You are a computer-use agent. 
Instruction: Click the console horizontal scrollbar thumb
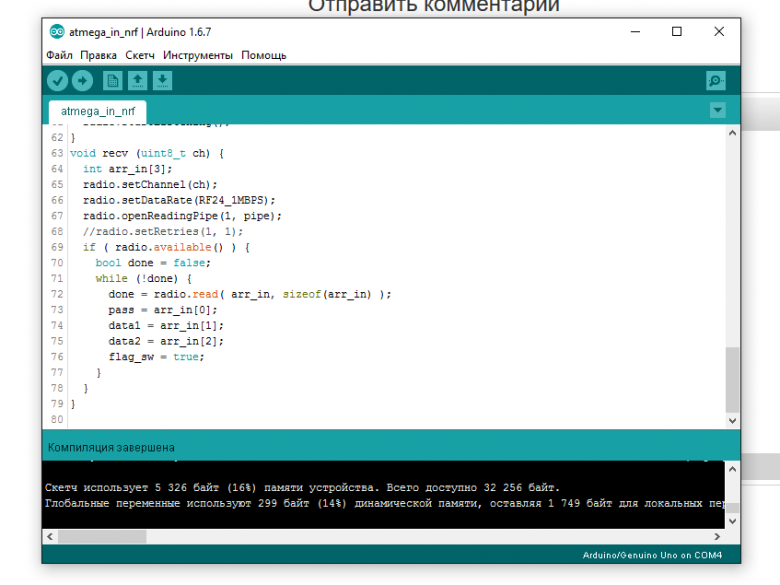(x=102, y=537)
